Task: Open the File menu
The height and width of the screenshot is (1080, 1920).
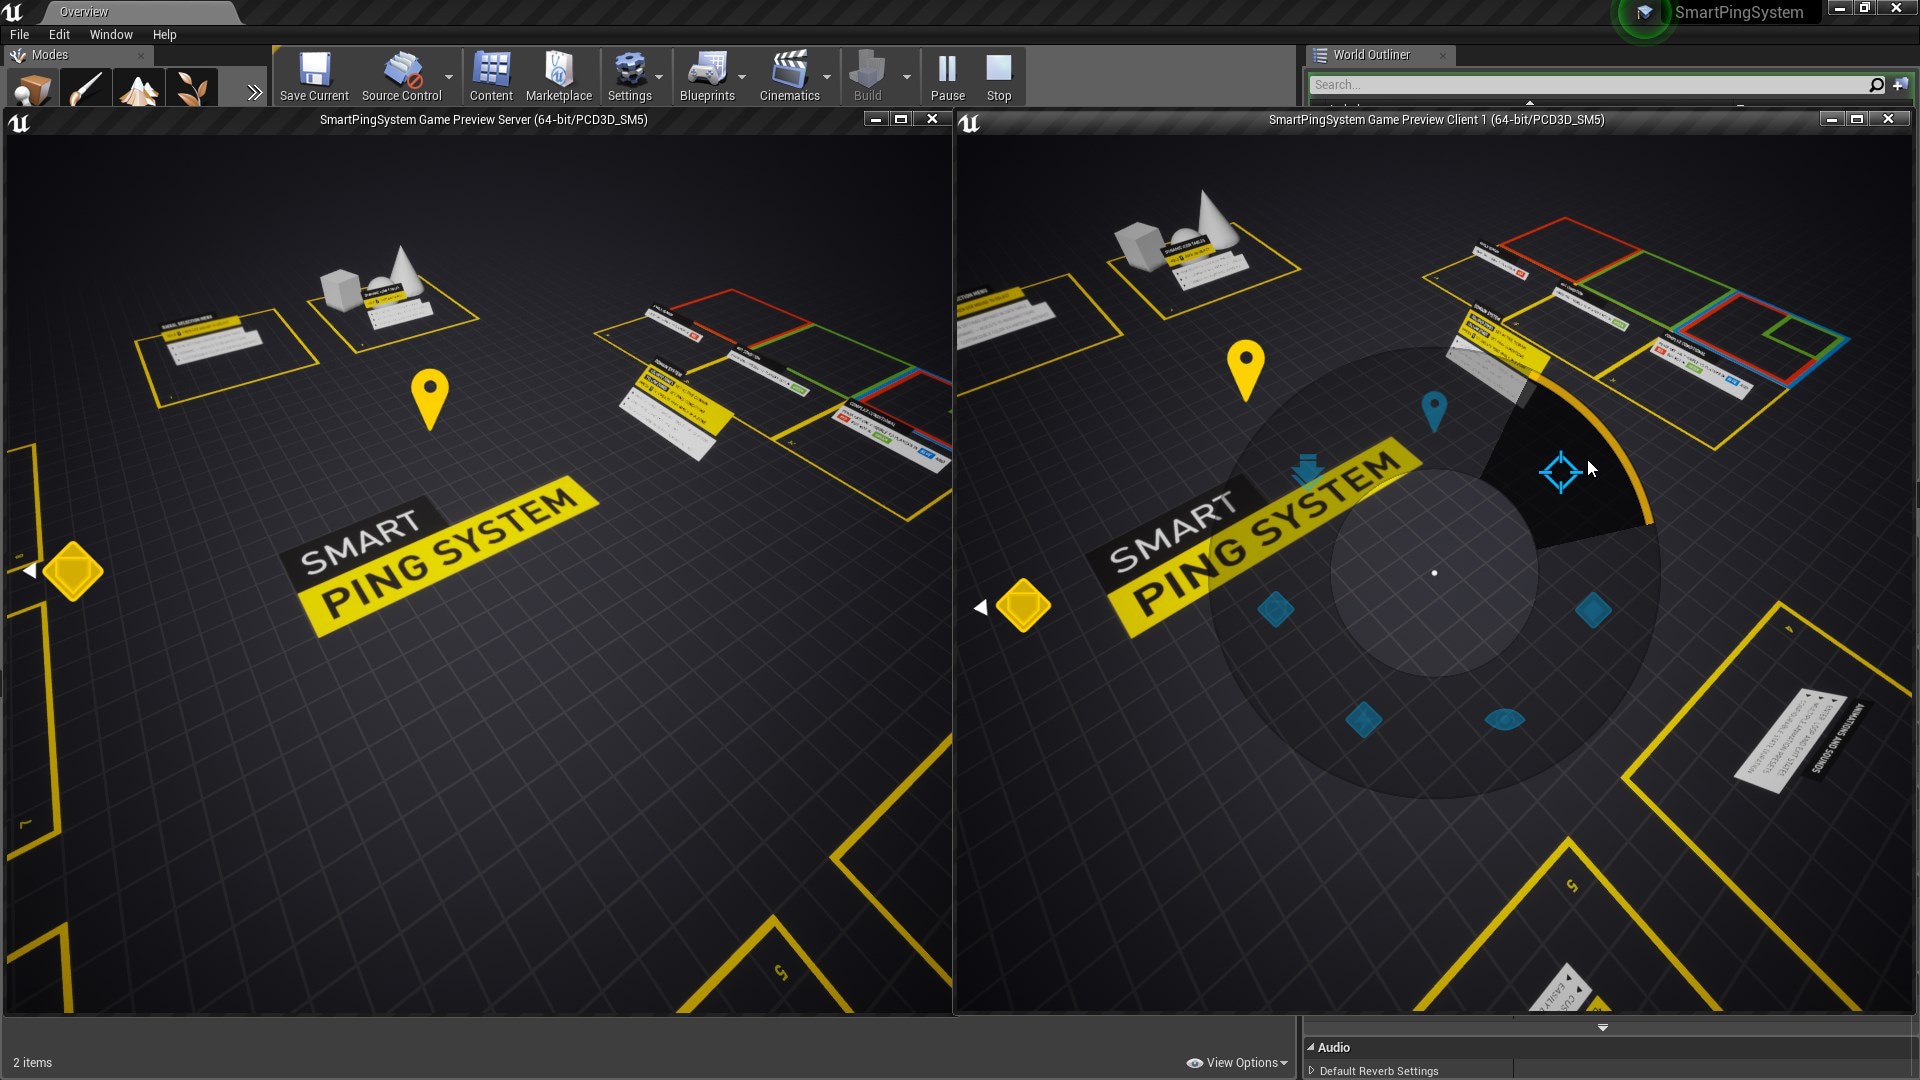Action: [19, 34]
